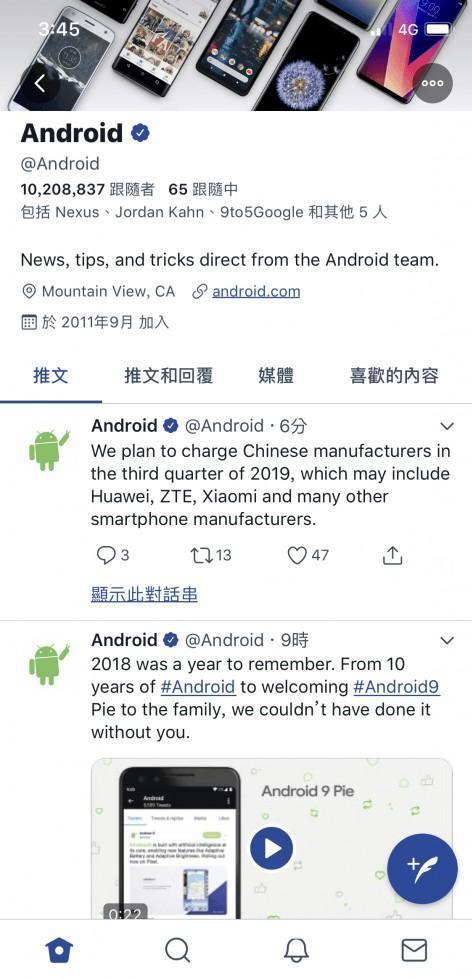The width and height of the screenshot is (472, 979).
Task: Compose a new tweet with feather button
Action: (x=423, y=868)
